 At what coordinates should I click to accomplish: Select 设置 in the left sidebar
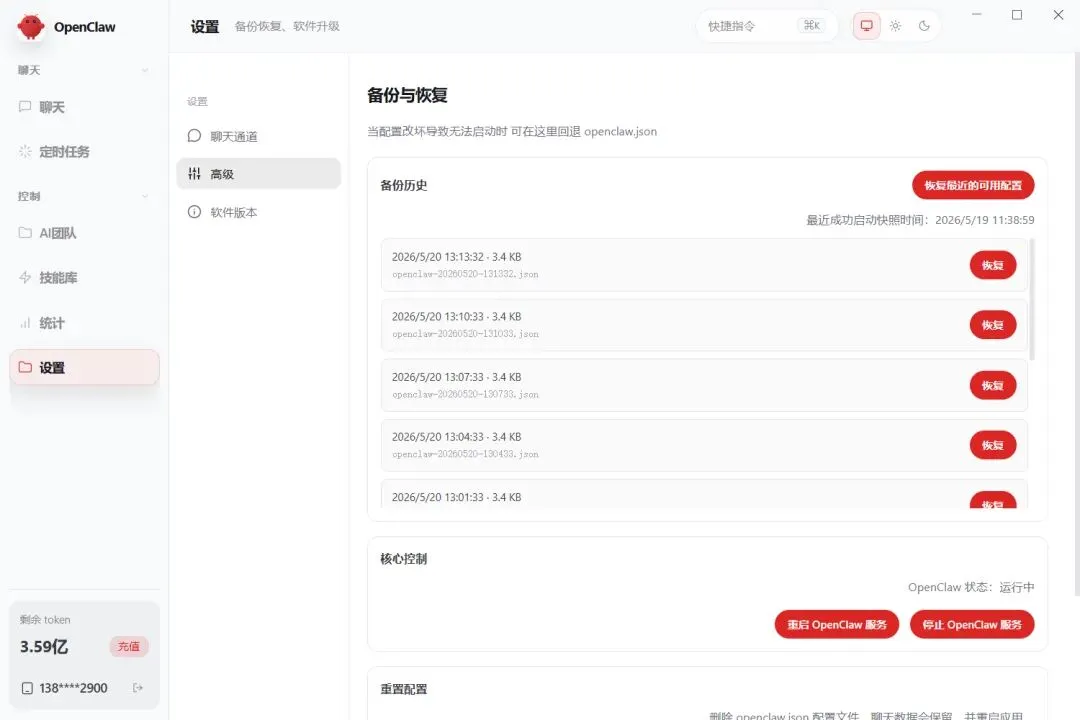84,367
